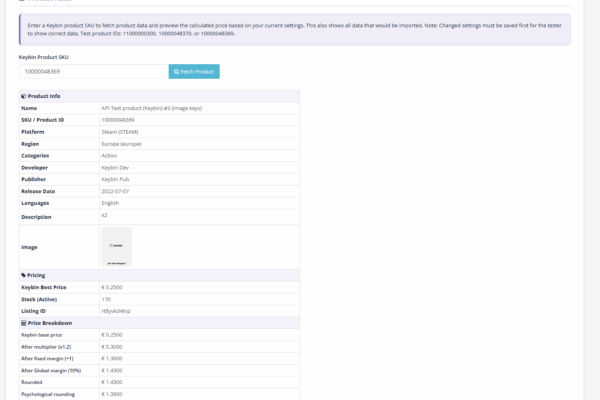Open the product image thumbnail
The image size is (600, 400).
tap(116, 246)
